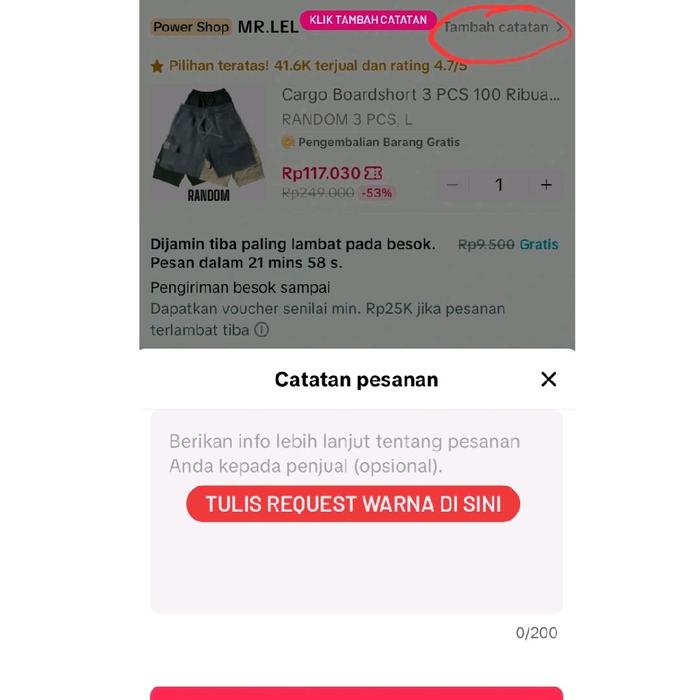Tap the -53% discount tag

tap(377, 193)
